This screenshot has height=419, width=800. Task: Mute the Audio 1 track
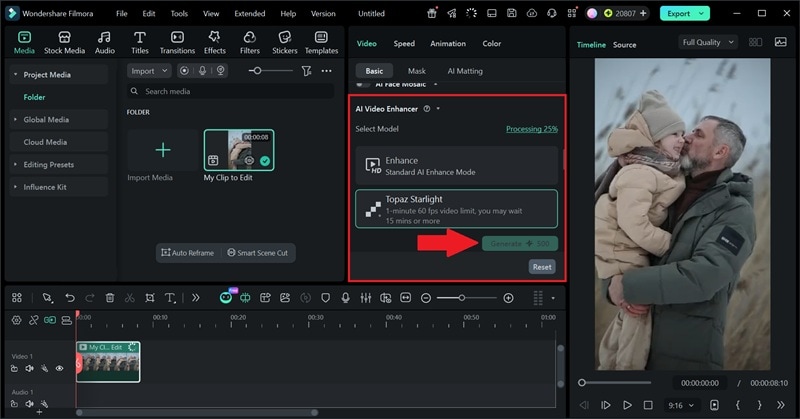pyautogui.click(x=30, y=404)
